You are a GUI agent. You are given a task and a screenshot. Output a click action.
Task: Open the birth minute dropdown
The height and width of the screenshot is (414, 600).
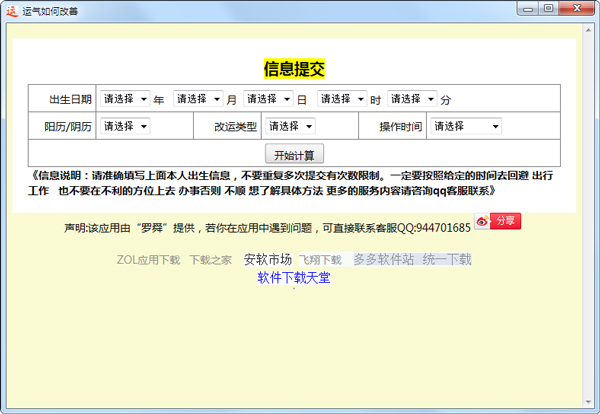[x=412, y=99]
